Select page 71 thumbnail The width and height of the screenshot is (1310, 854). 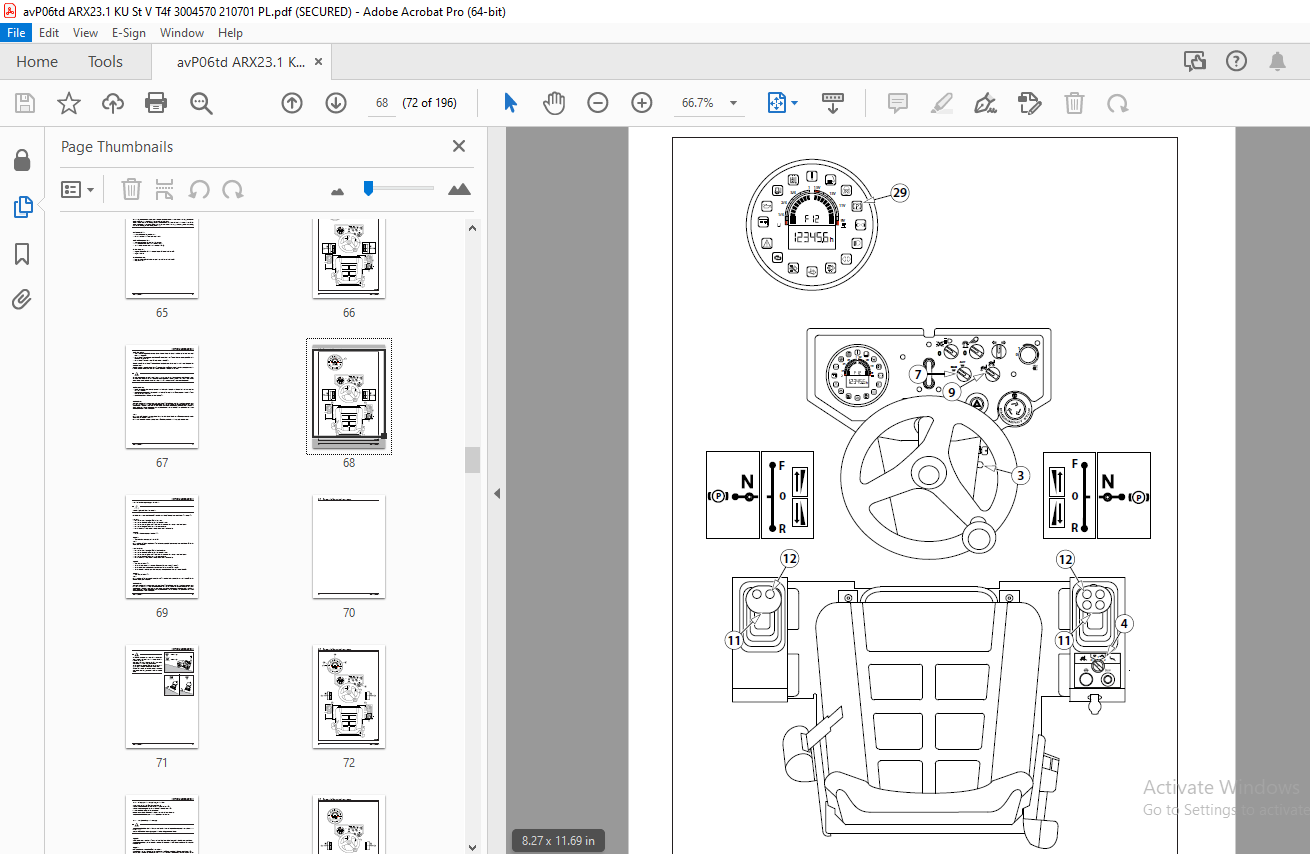162,697
